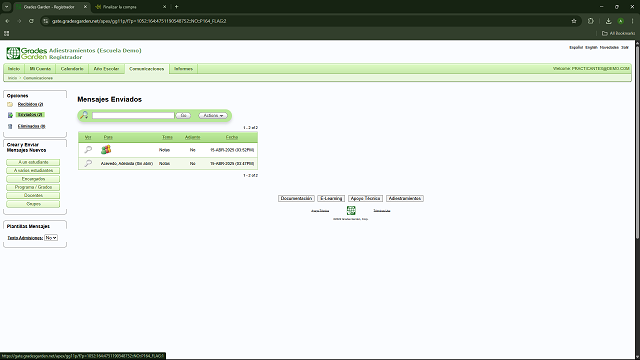Reload the page with the refresh icon

[x=31, y=21]
